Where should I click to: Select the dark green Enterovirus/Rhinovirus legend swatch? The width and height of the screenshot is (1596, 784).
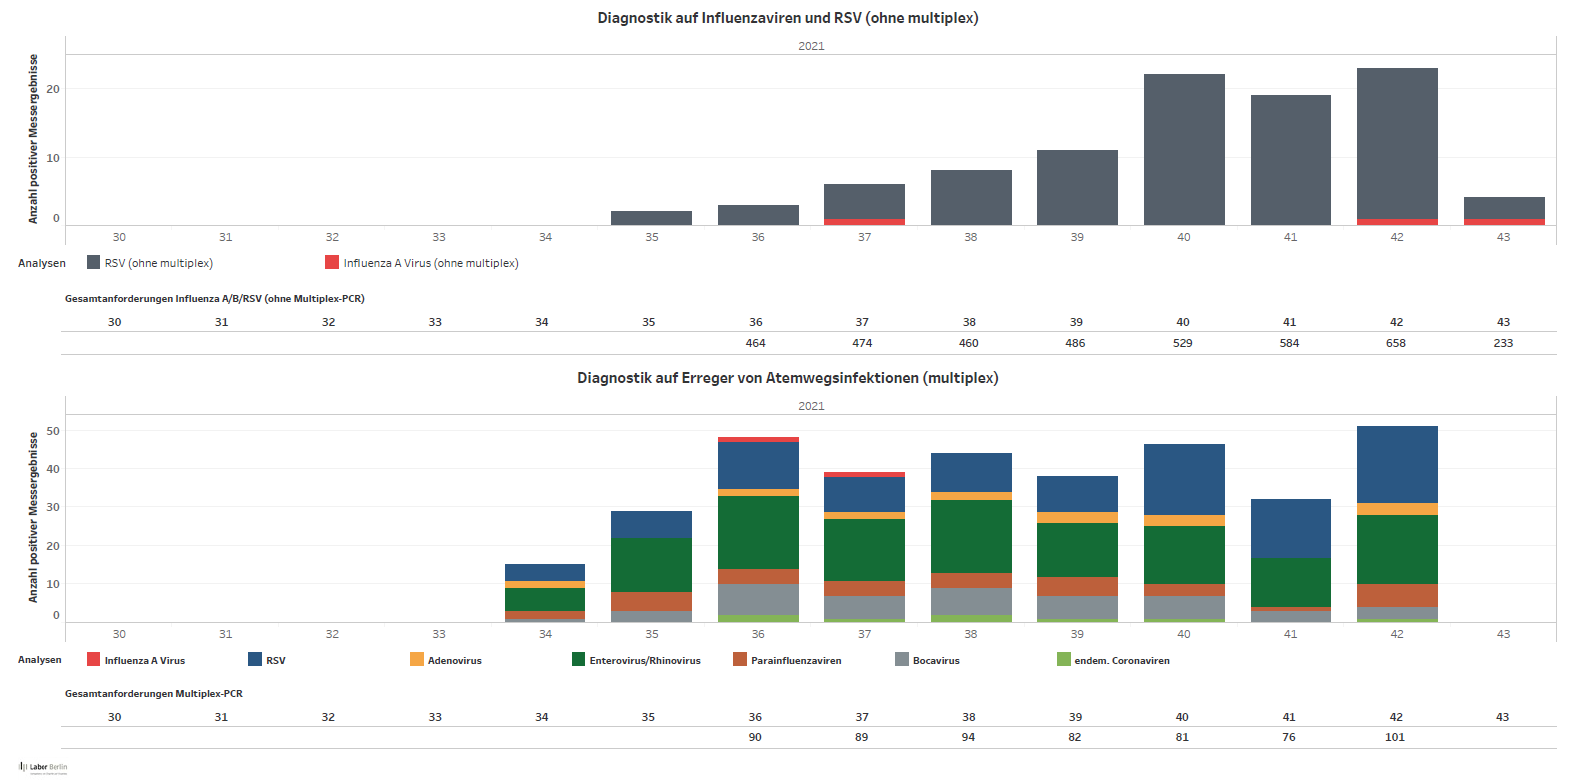click(578, 660)
